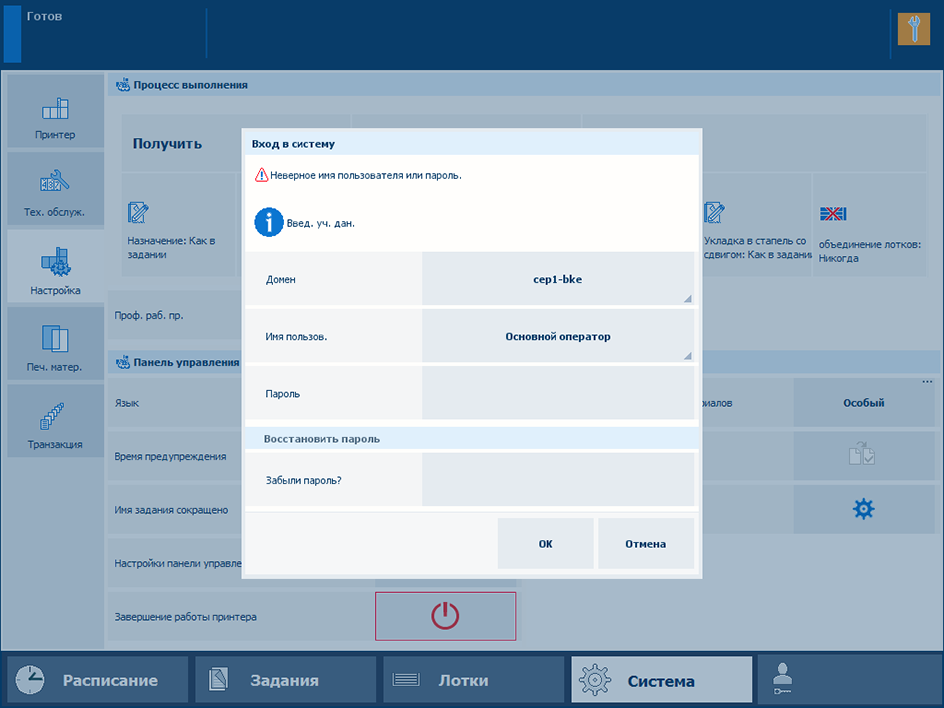Viewport: 944px width, 708px height.
Task: Switch to the Задания tab
Action: [286, 680]
